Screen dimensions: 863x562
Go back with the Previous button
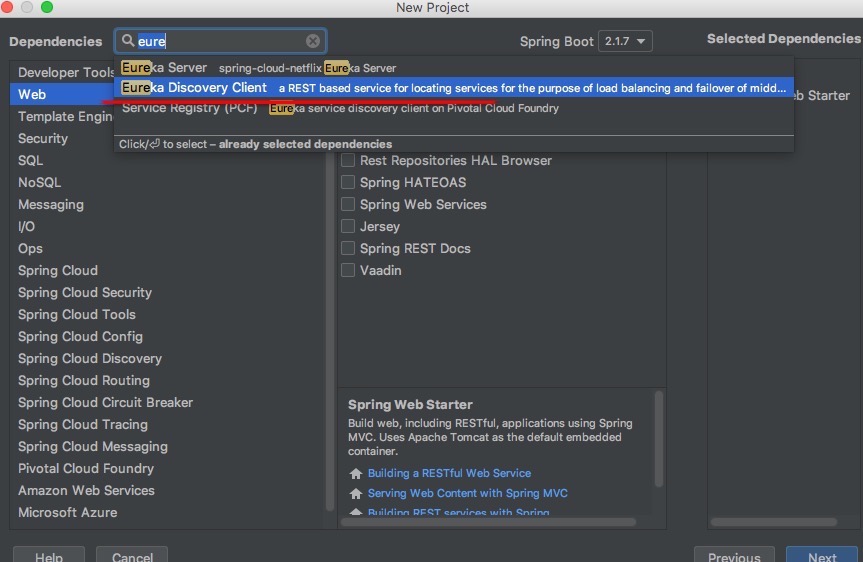click(x=734, y=556)
